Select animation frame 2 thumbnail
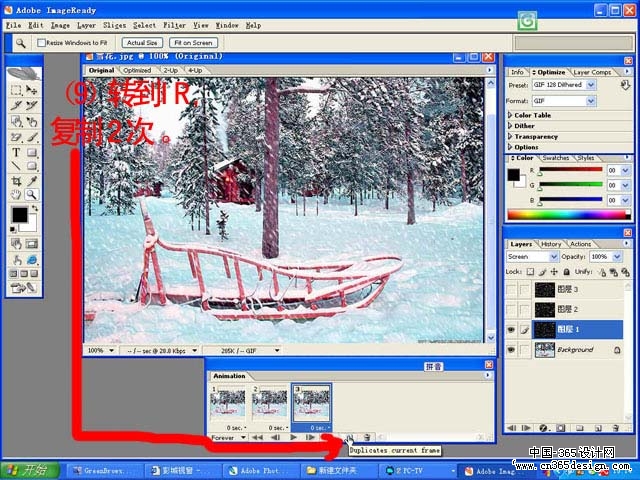Image resolution: width=640 pixels, height=480 pixels. click(x=269, y=403)
